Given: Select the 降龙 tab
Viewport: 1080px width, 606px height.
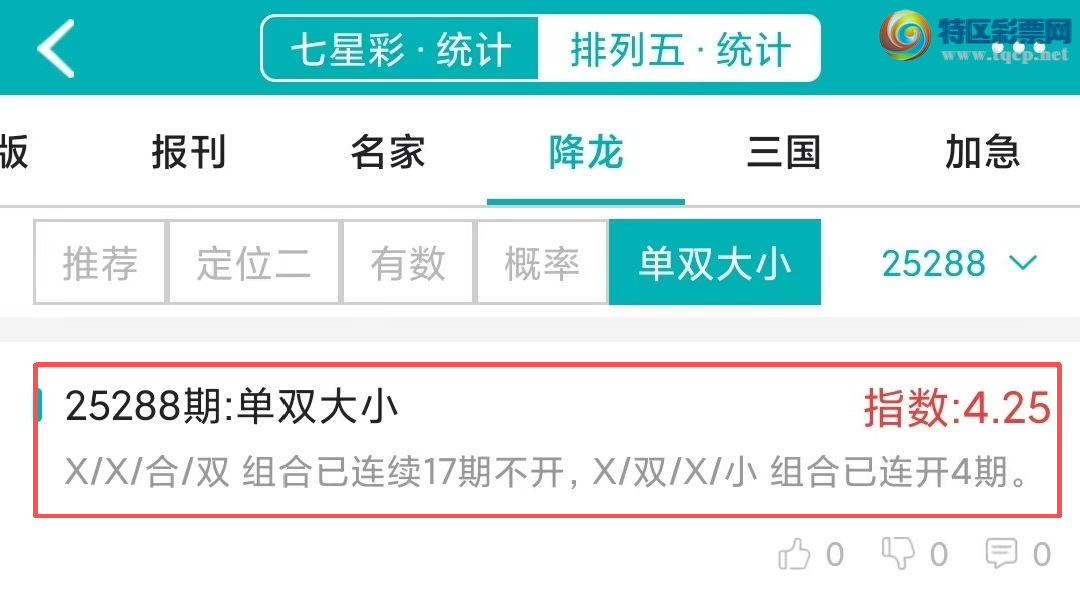Looking at the screenshot, I should coord(586,152).
